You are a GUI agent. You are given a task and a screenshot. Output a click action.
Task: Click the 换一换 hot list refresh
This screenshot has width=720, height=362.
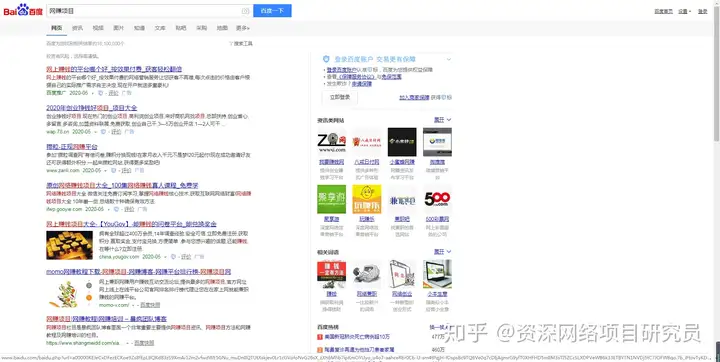click(x=439, y=327)
